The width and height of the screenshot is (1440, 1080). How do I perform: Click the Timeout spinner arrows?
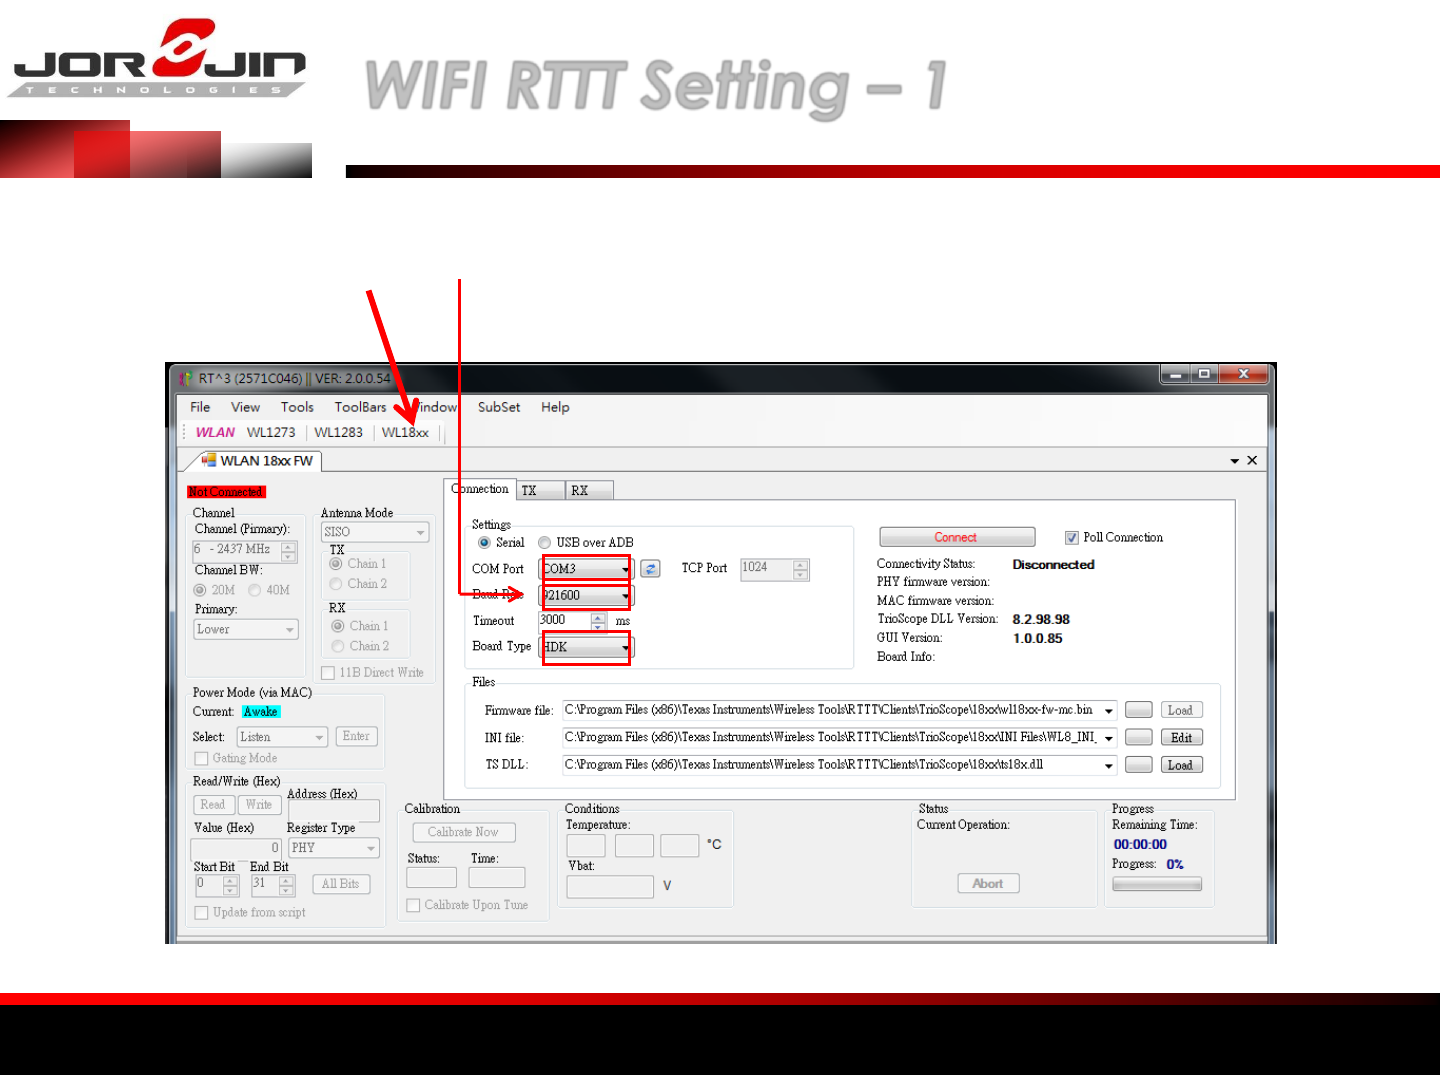[598, 621]
